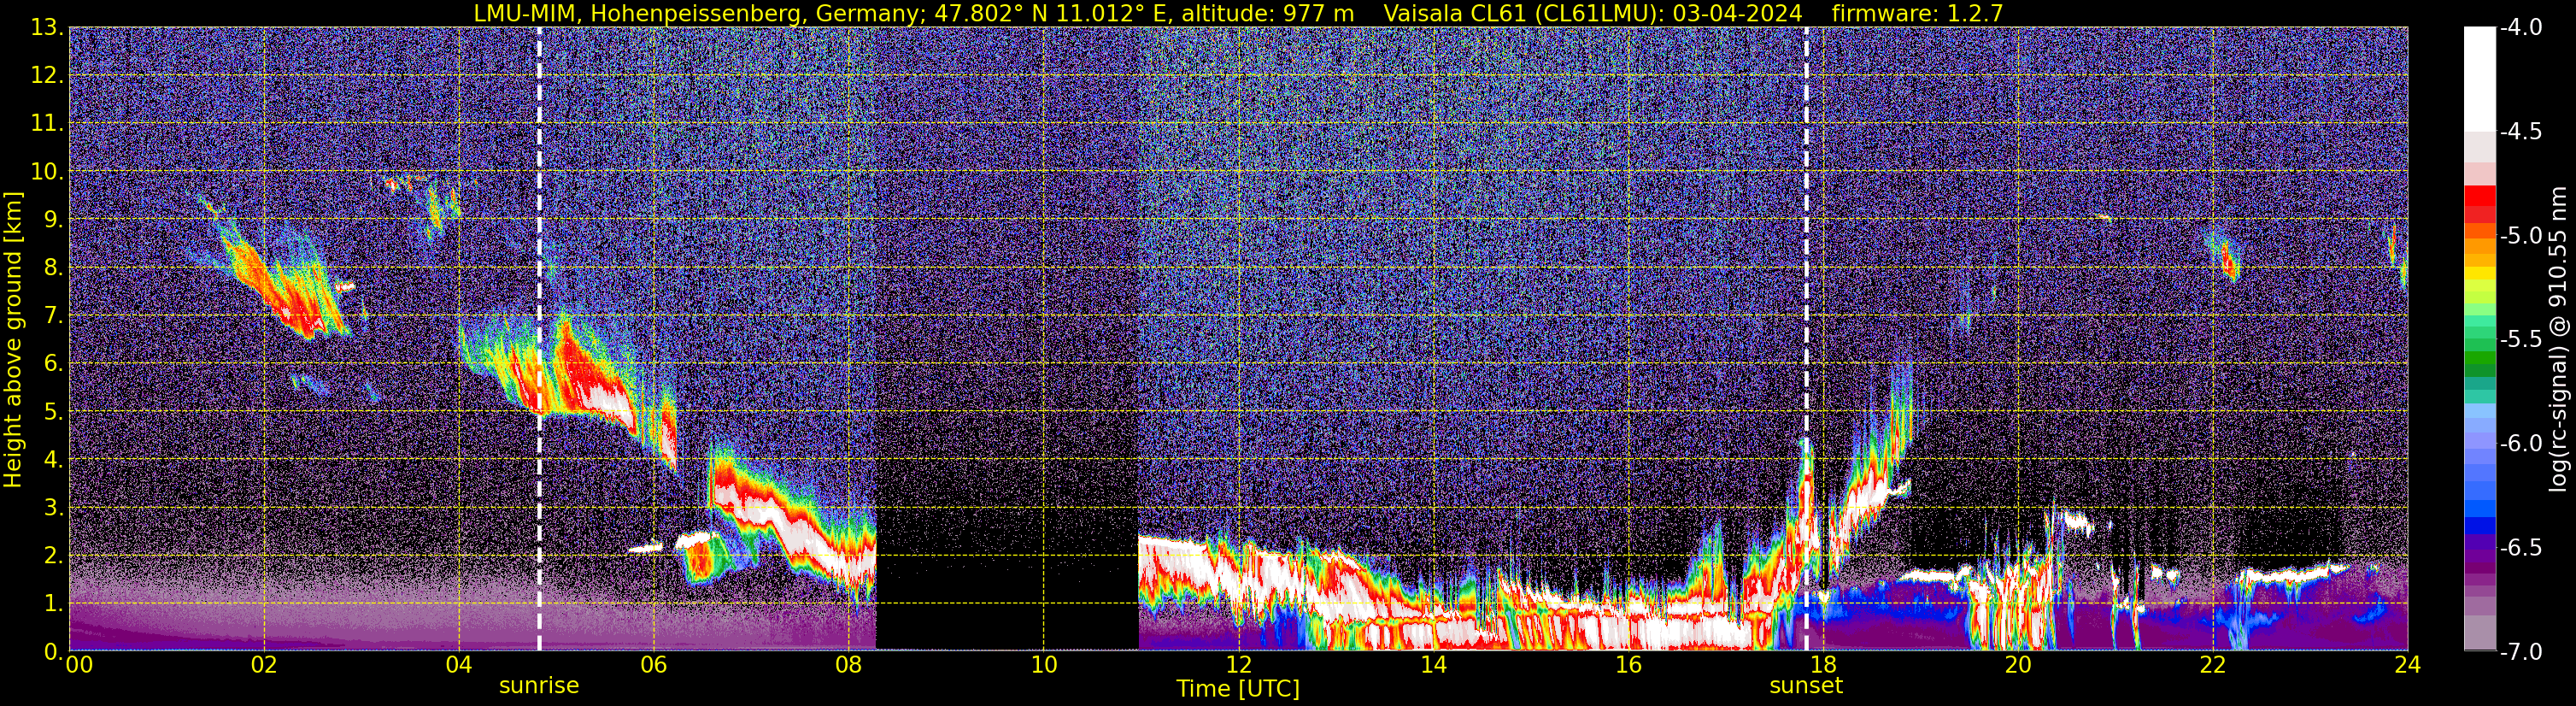Click the '22' time tick label
The image size is (2576, 706).
tap(2213, 665)
